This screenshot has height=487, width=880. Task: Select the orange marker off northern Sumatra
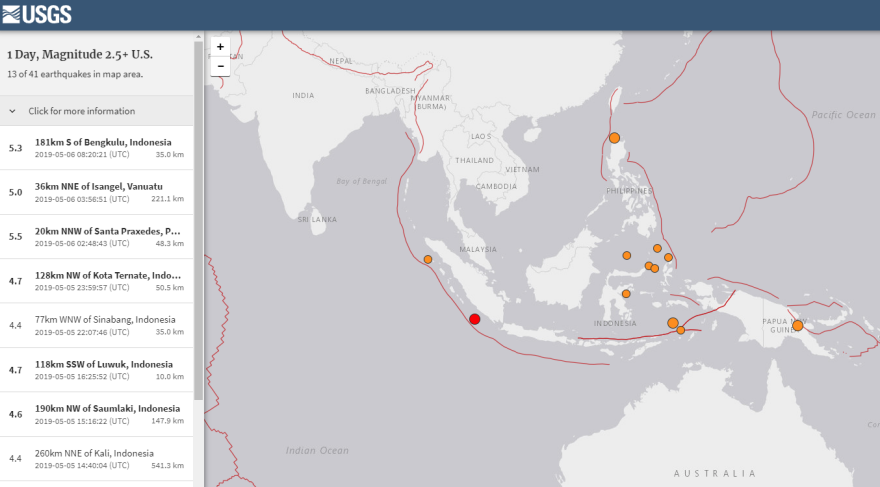click(x=428, y=260)
